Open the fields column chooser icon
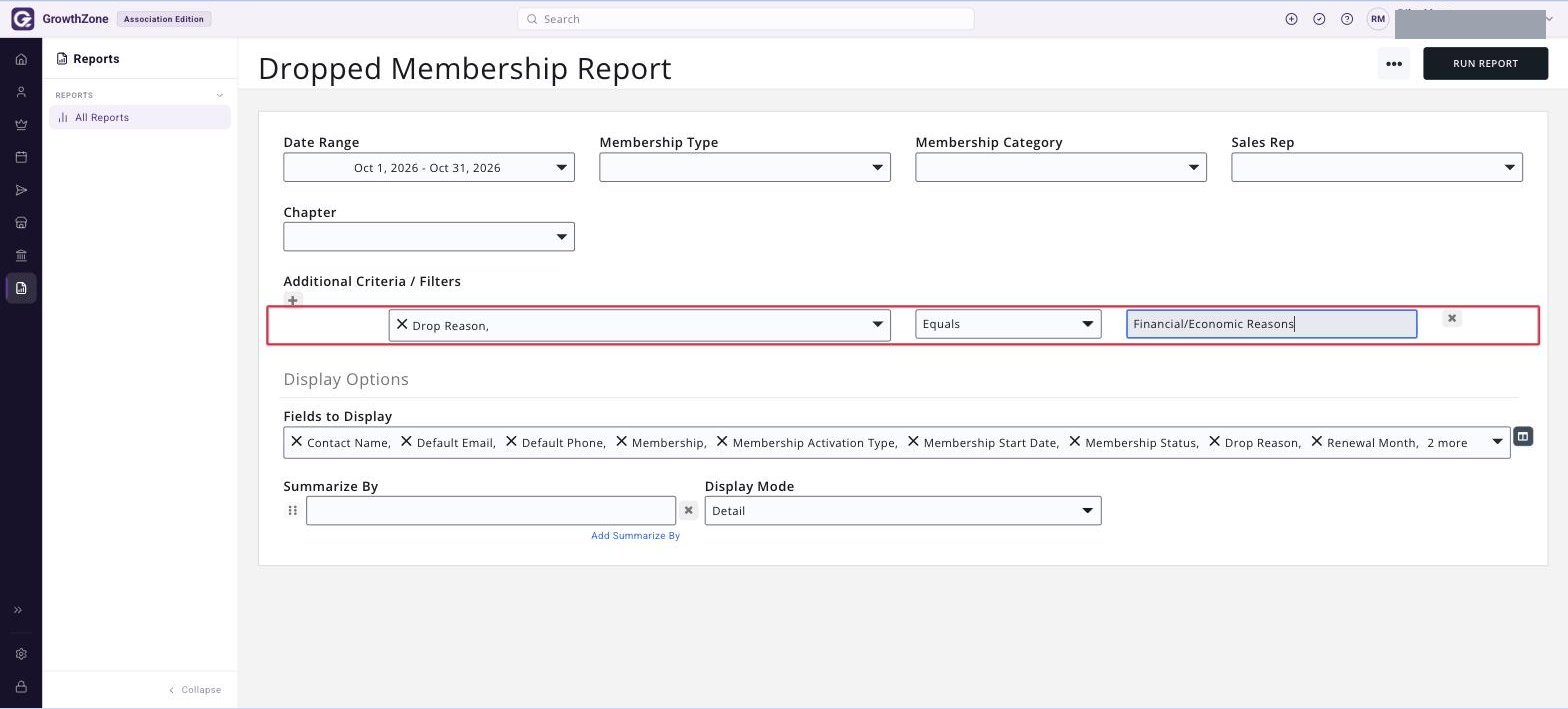 click(1522, 436)
